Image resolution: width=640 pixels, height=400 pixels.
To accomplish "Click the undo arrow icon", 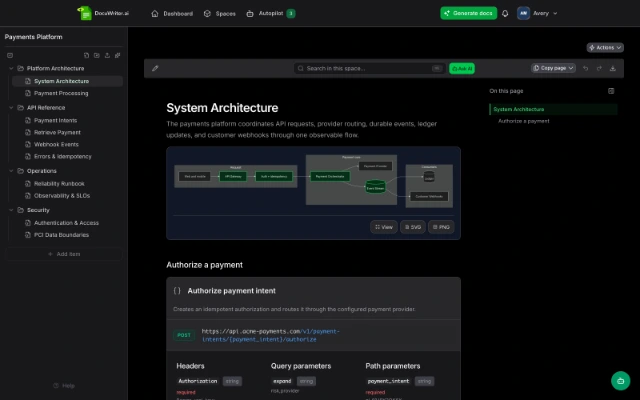I will tap(585, 68).
